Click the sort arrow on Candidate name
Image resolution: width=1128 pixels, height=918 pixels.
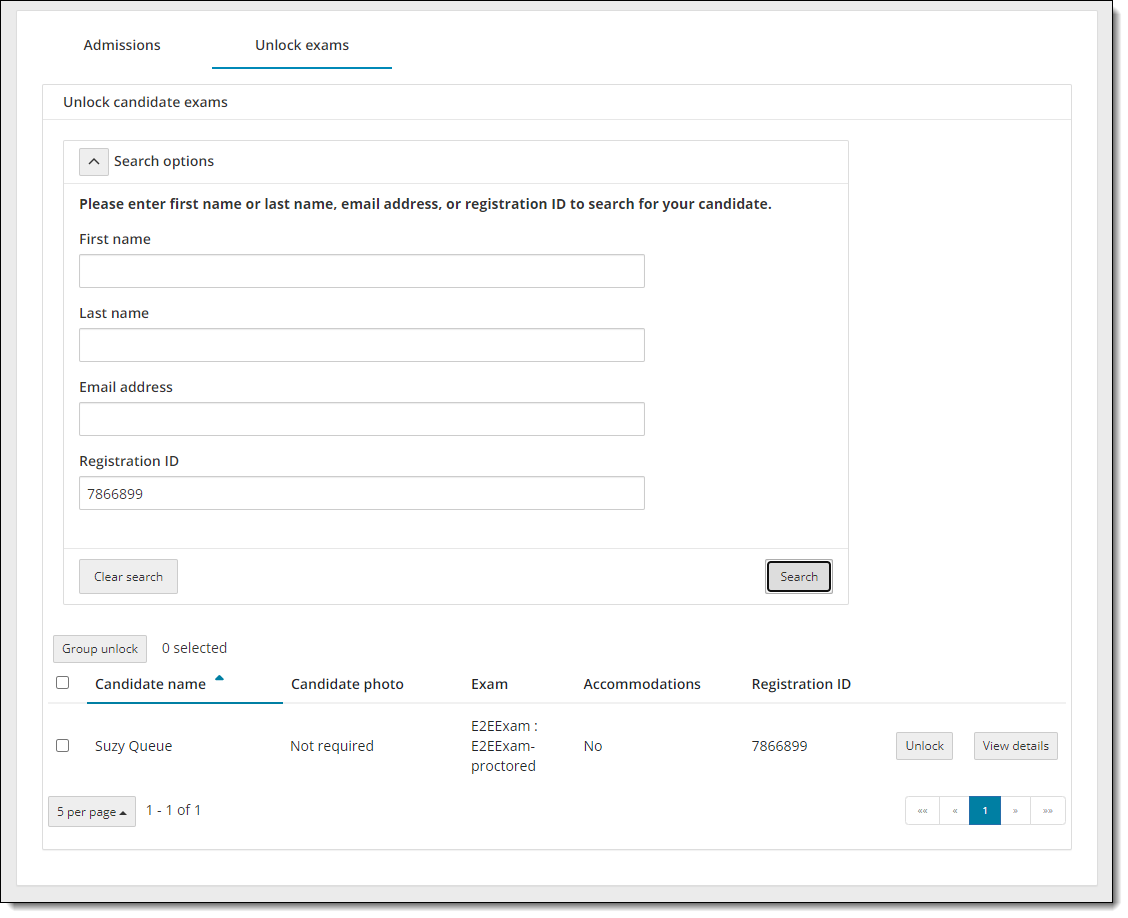(219, 679)
